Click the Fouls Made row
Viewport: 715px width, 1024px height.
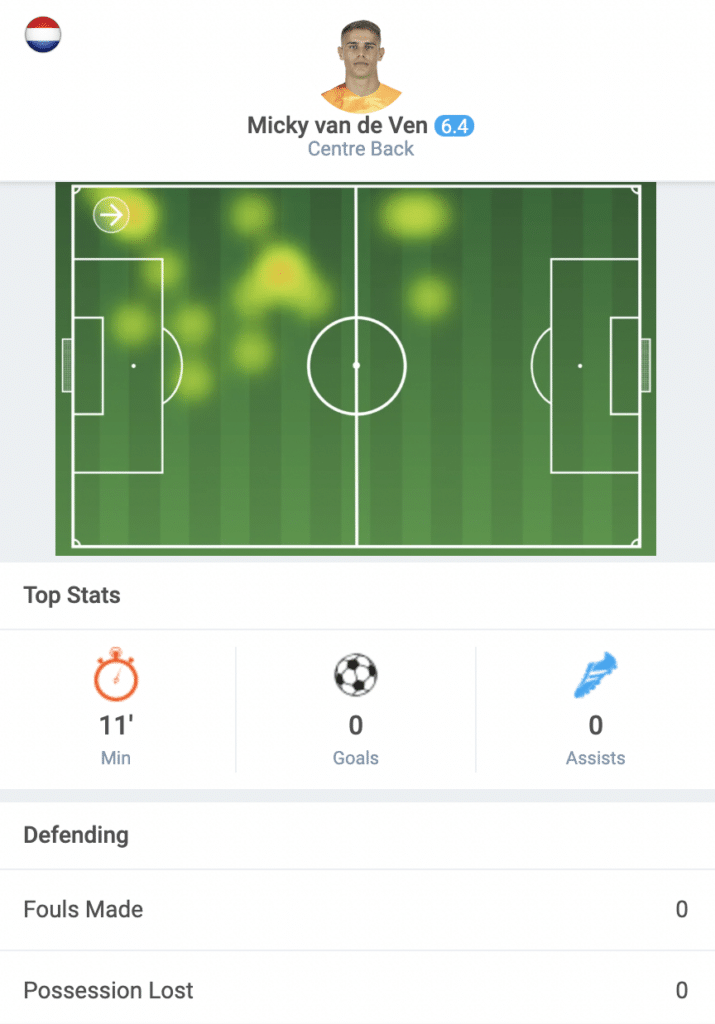click(357, 909)
